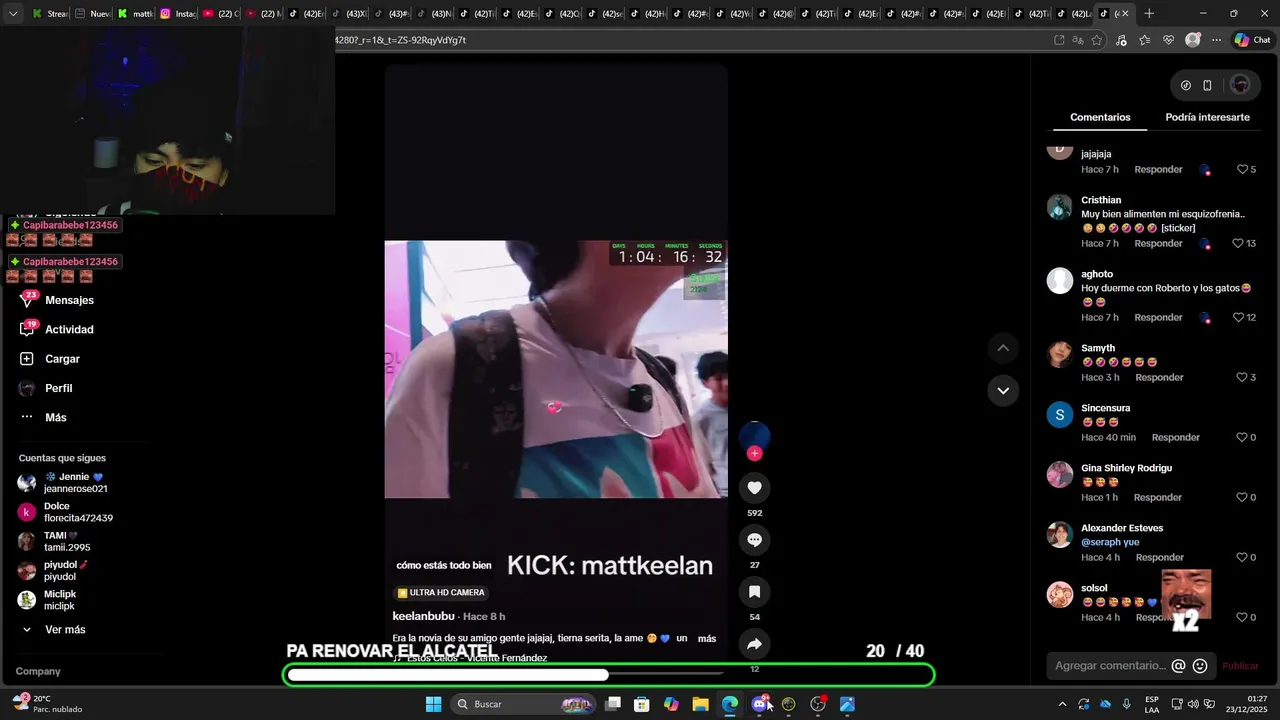Insert a mention with the @ icon

tap(1178, 666)
